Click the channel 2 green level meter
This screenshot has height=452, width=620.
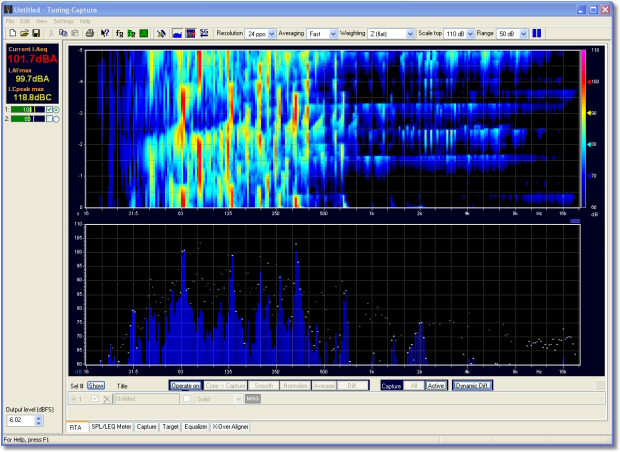coord(28,119)
